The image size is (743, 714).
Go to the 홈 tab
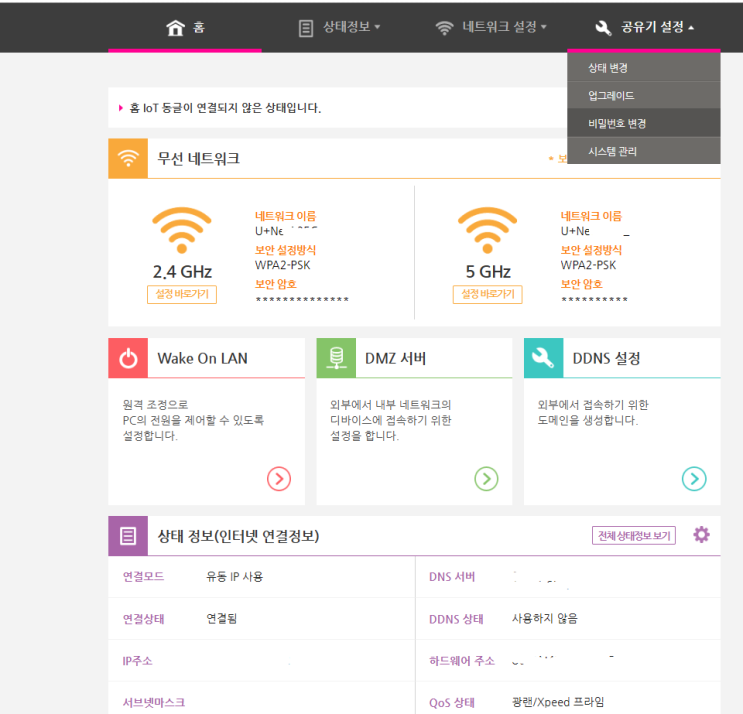[185, 27]
